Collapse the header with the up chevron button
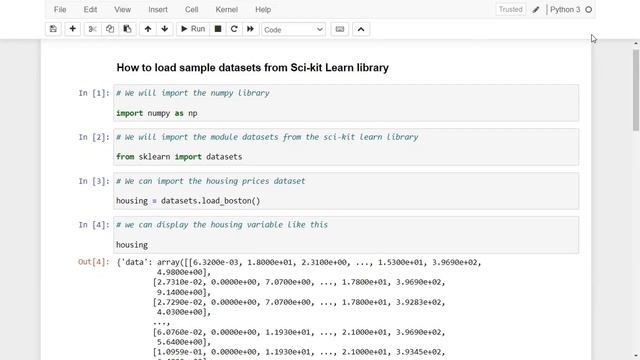The image size is (640, 360). coord(361,29)
